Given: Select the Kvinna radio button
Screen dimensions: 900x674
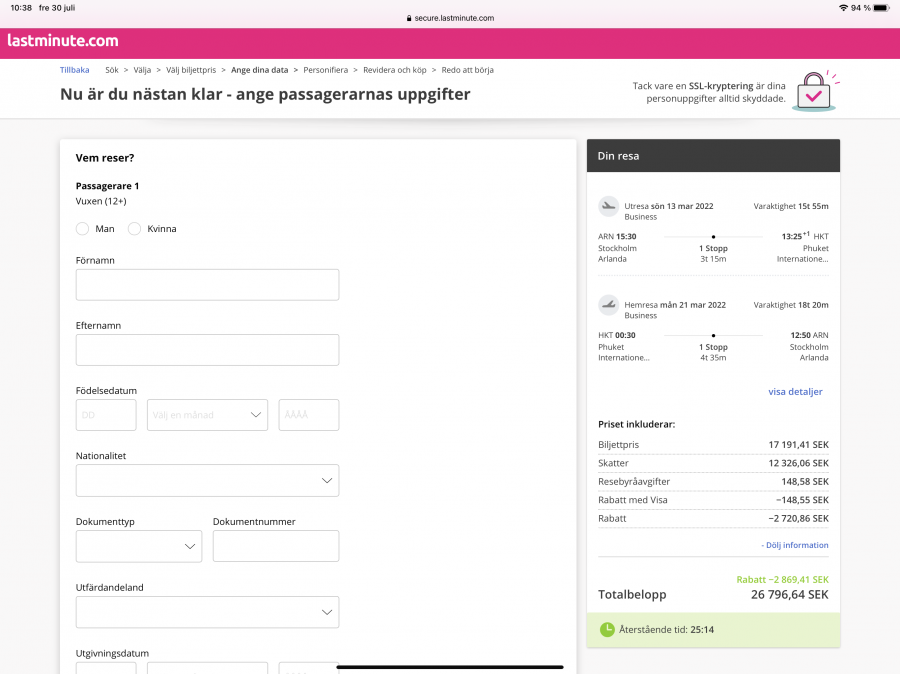Looking at the screenshot, I should click(135, 229).
